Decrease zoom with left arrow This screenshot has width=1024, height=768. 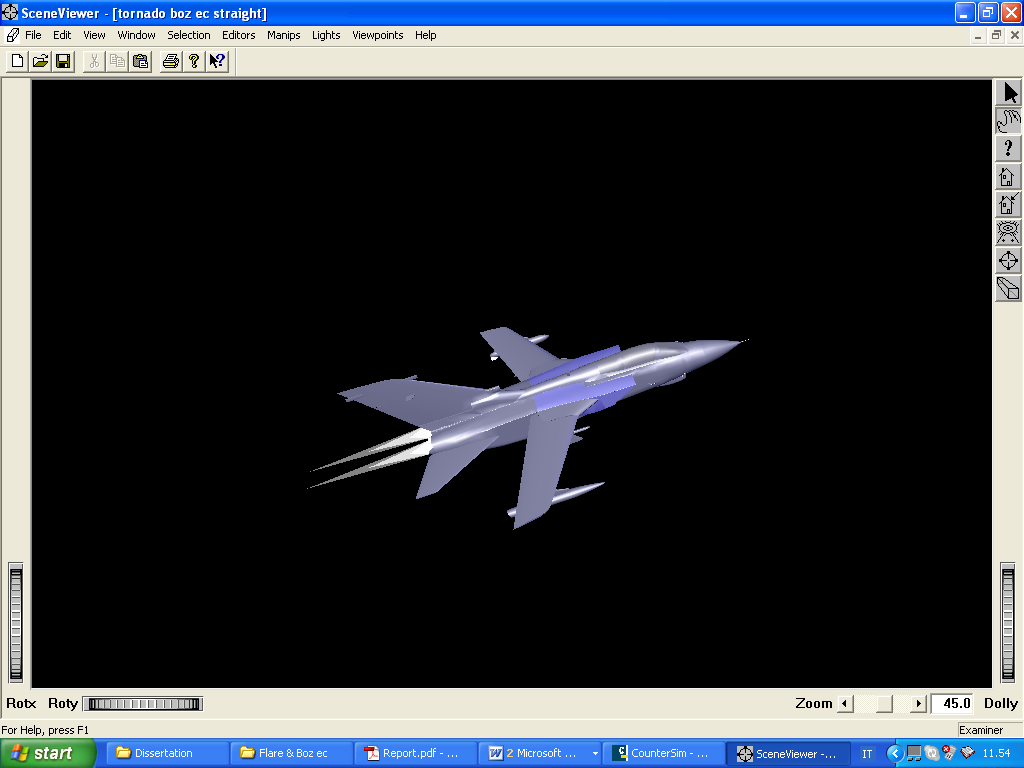pyautogui.click(x=845, y=704)
